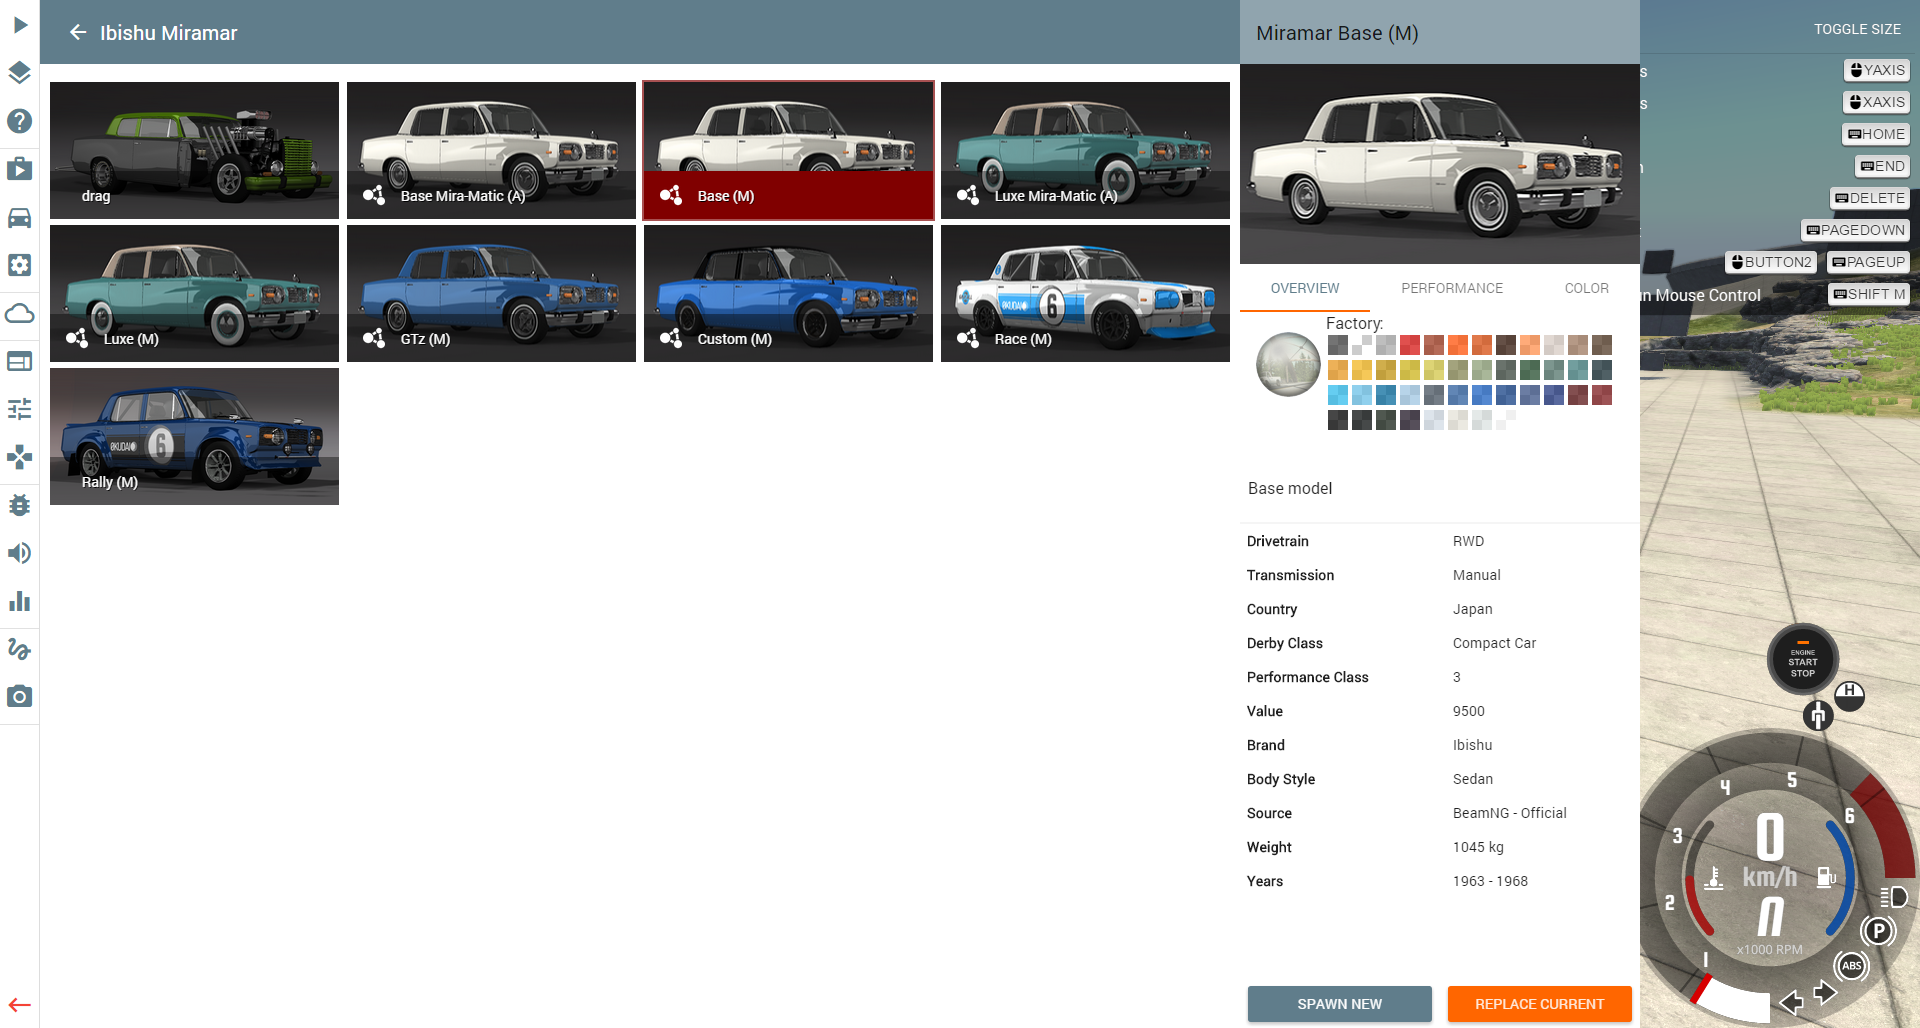
Task: Click the ABS indicator on the gauge
Action: [1852, 966]
